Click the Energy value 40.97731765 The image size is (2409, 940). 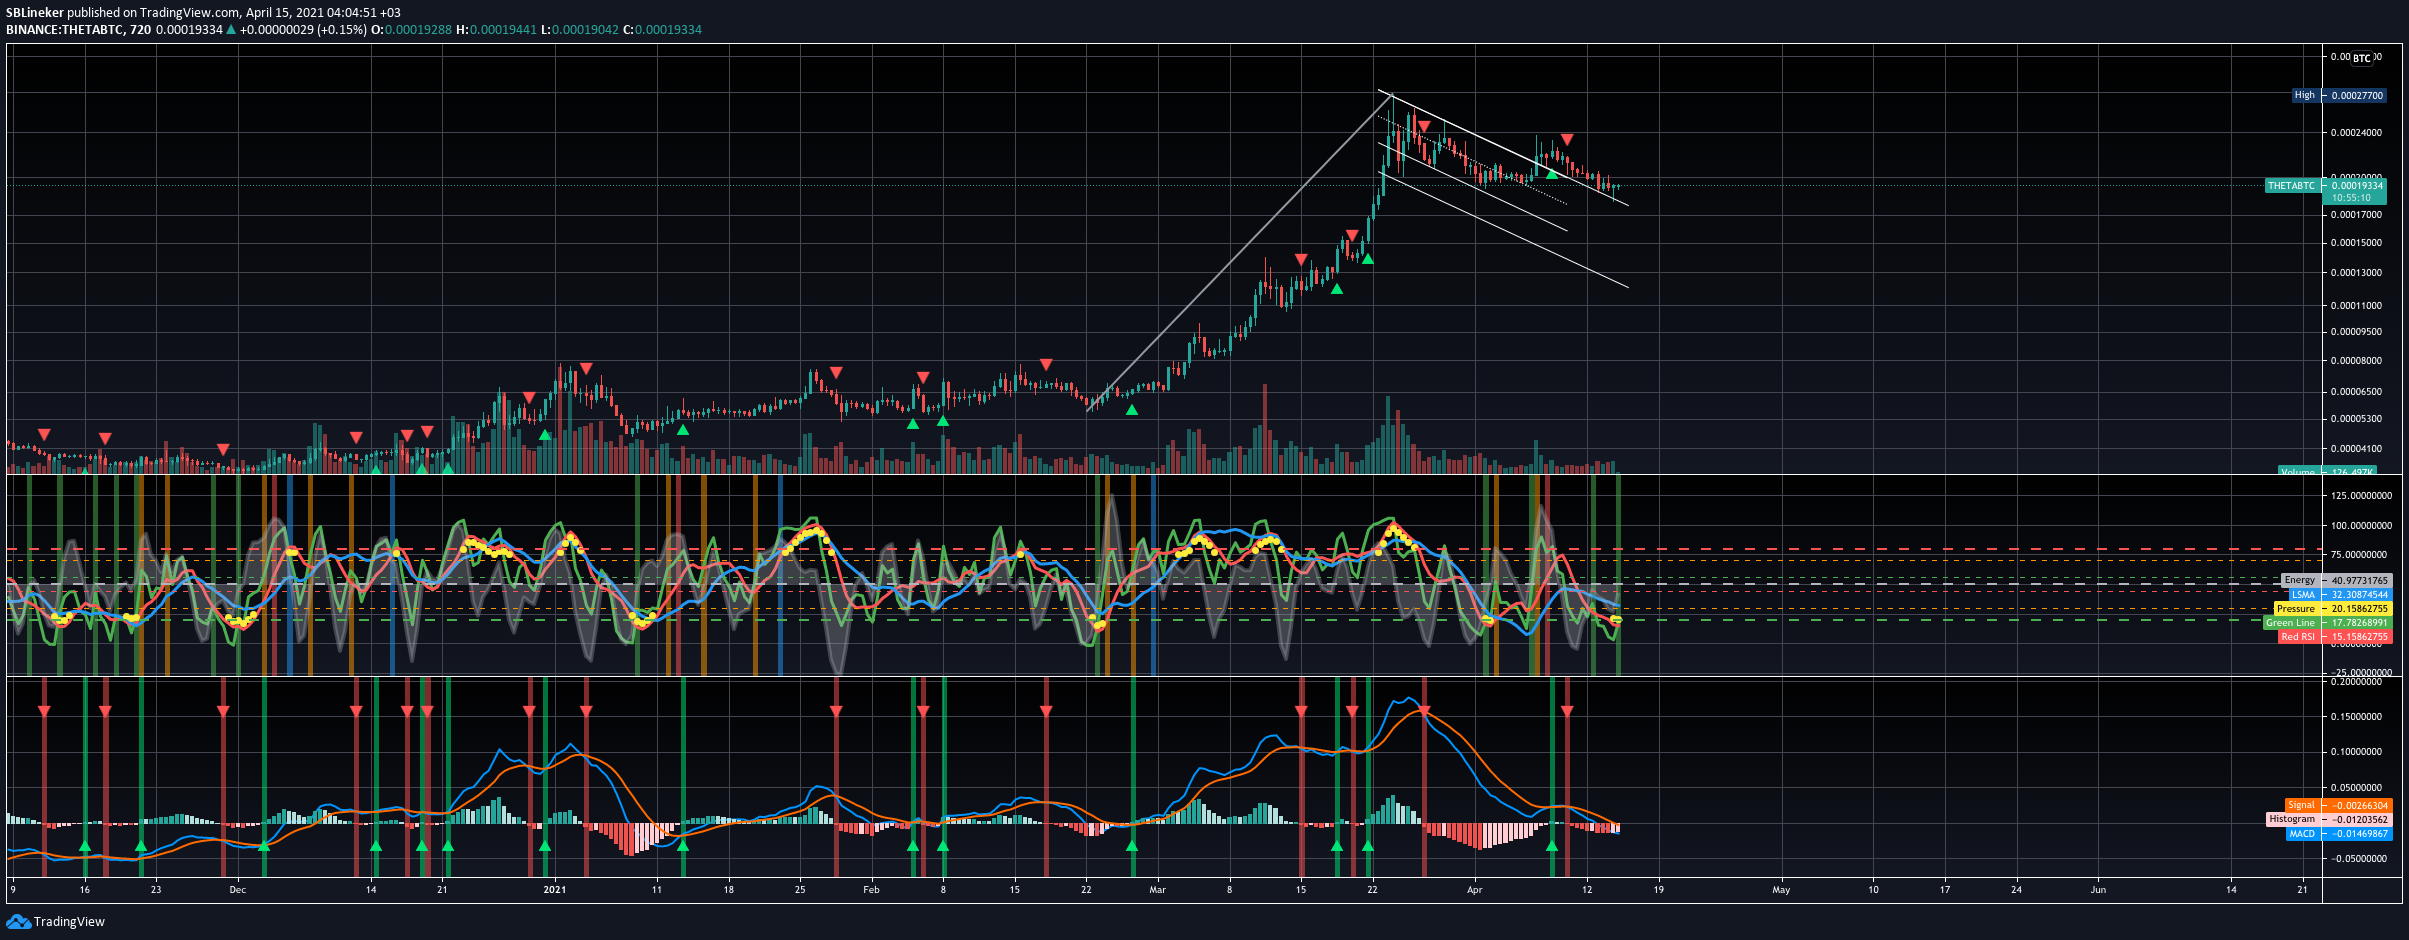click(x=2359, y=580)
